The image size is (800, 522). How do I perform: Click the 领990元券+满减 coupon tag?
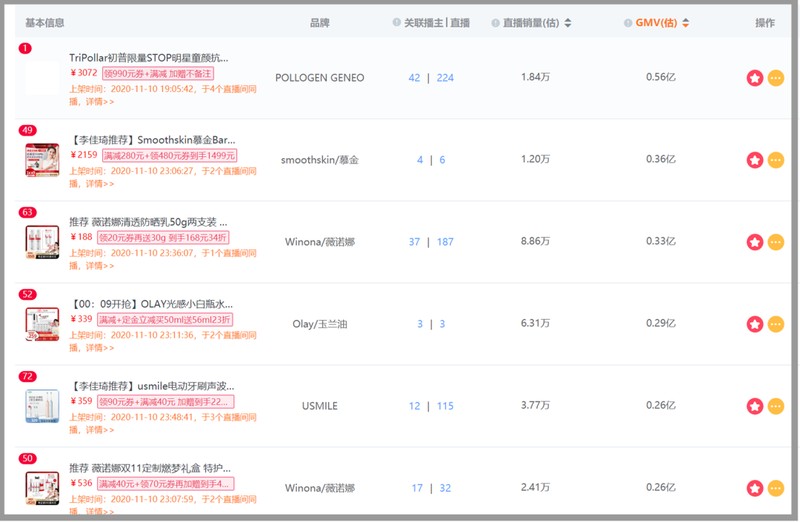[158, 73]
